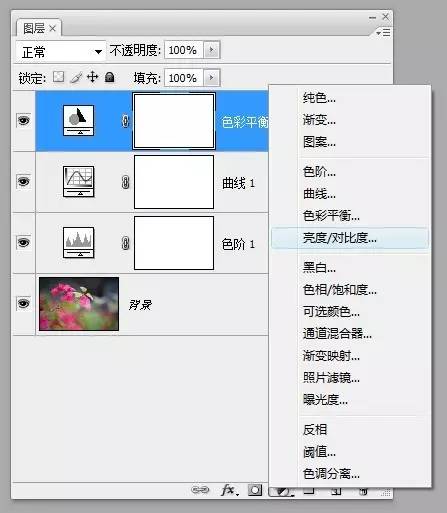Choose 可选颜色... from the menu

coord(350,312)
